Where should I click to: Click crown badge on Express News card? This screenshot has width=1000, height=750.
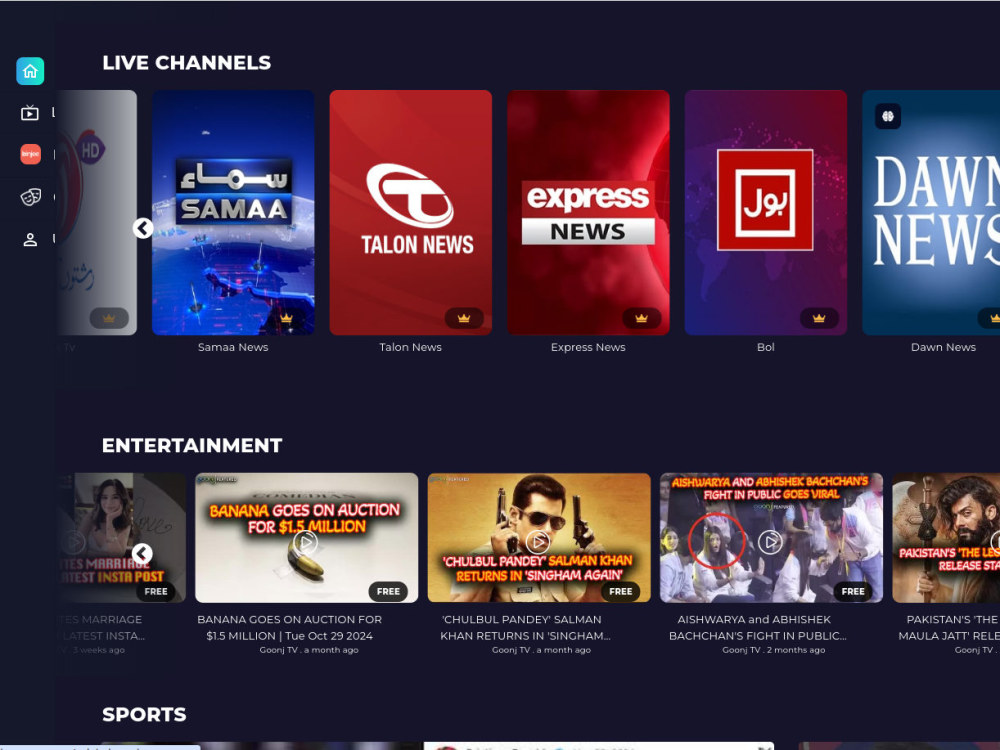coord(642,318)
